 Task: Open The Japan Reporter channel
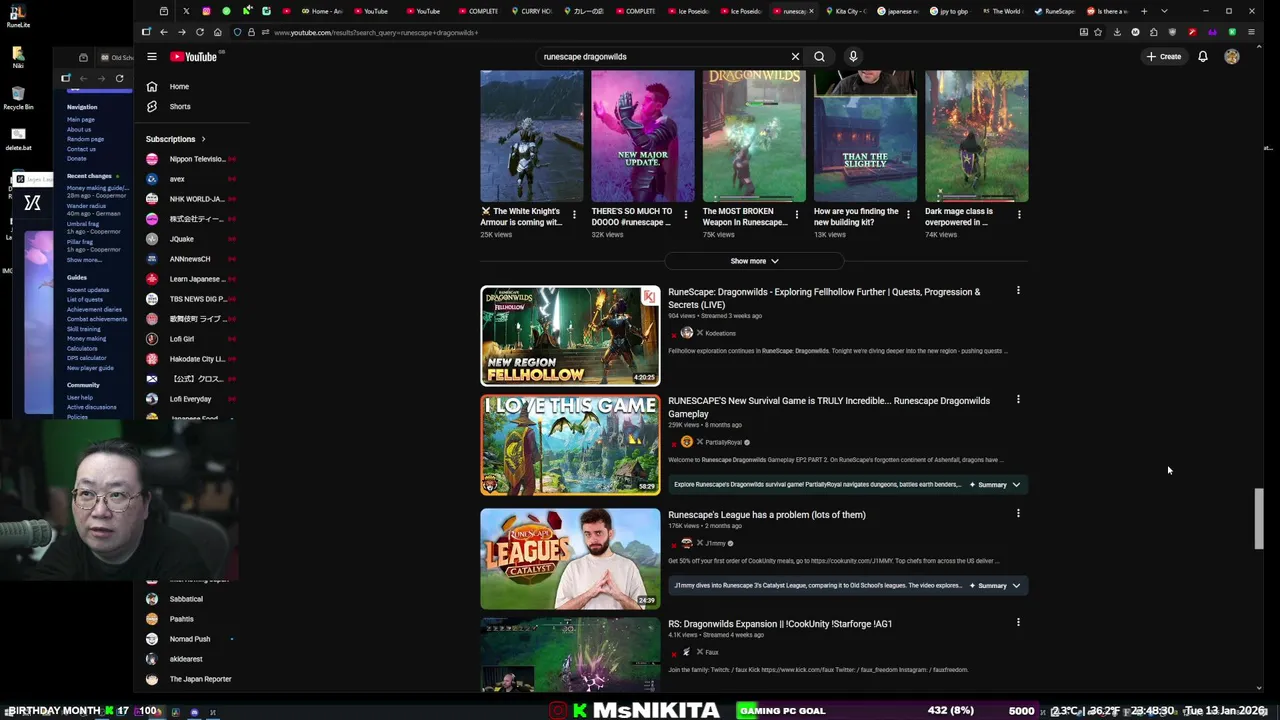tap(190, 679)
